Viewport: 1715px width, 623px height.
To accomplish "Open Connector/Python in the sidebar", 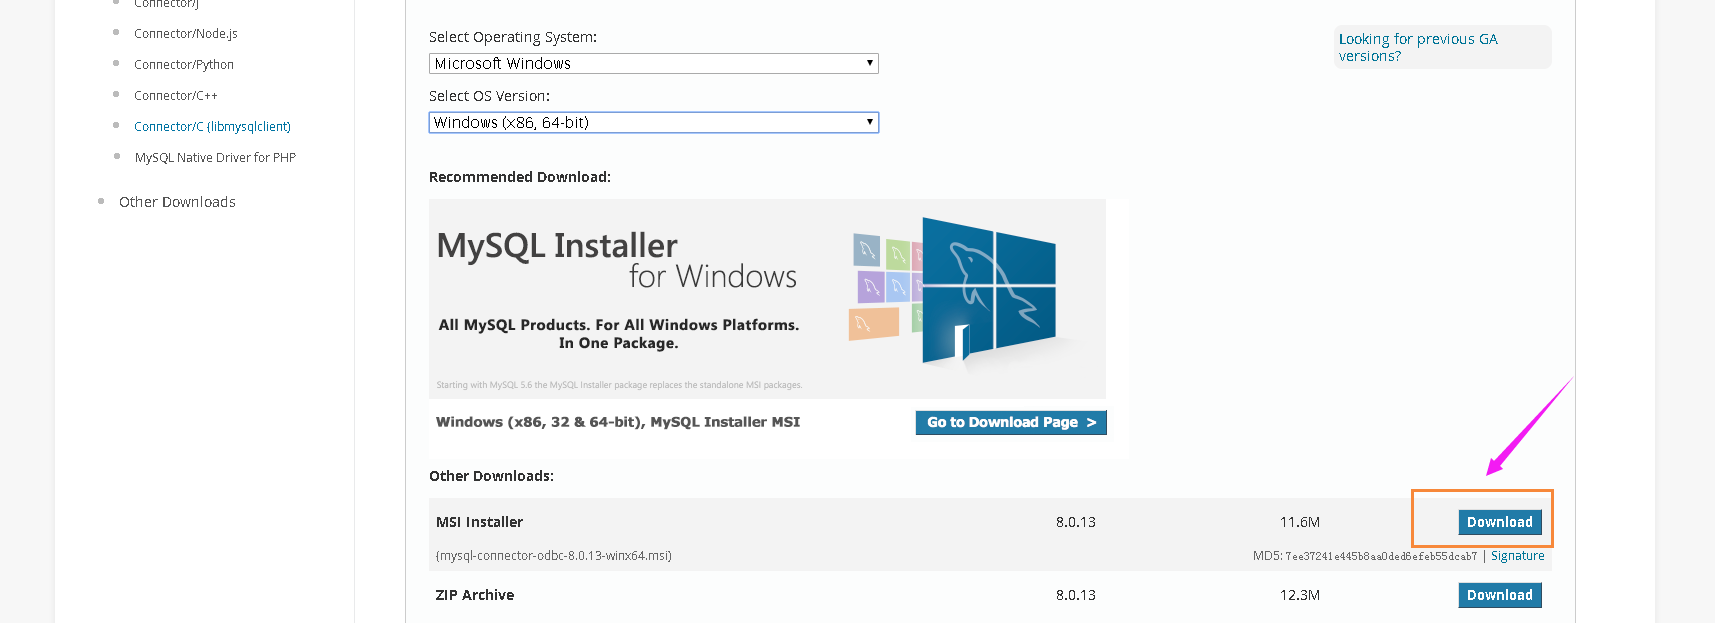I will [x=184, y=65].
